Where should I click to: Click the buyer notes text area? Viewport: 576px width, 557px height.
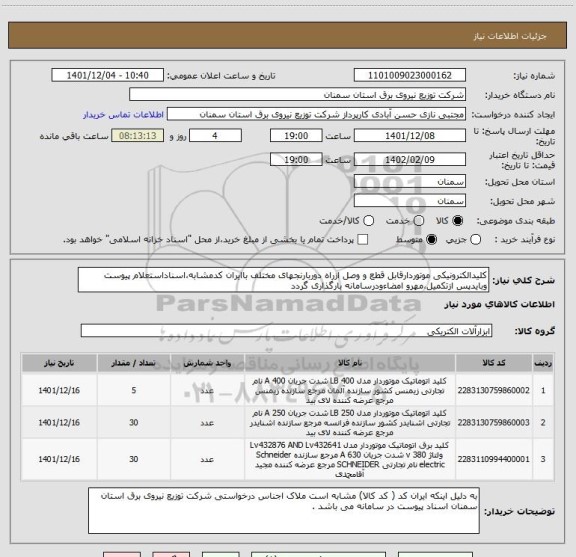click(284, 511)
